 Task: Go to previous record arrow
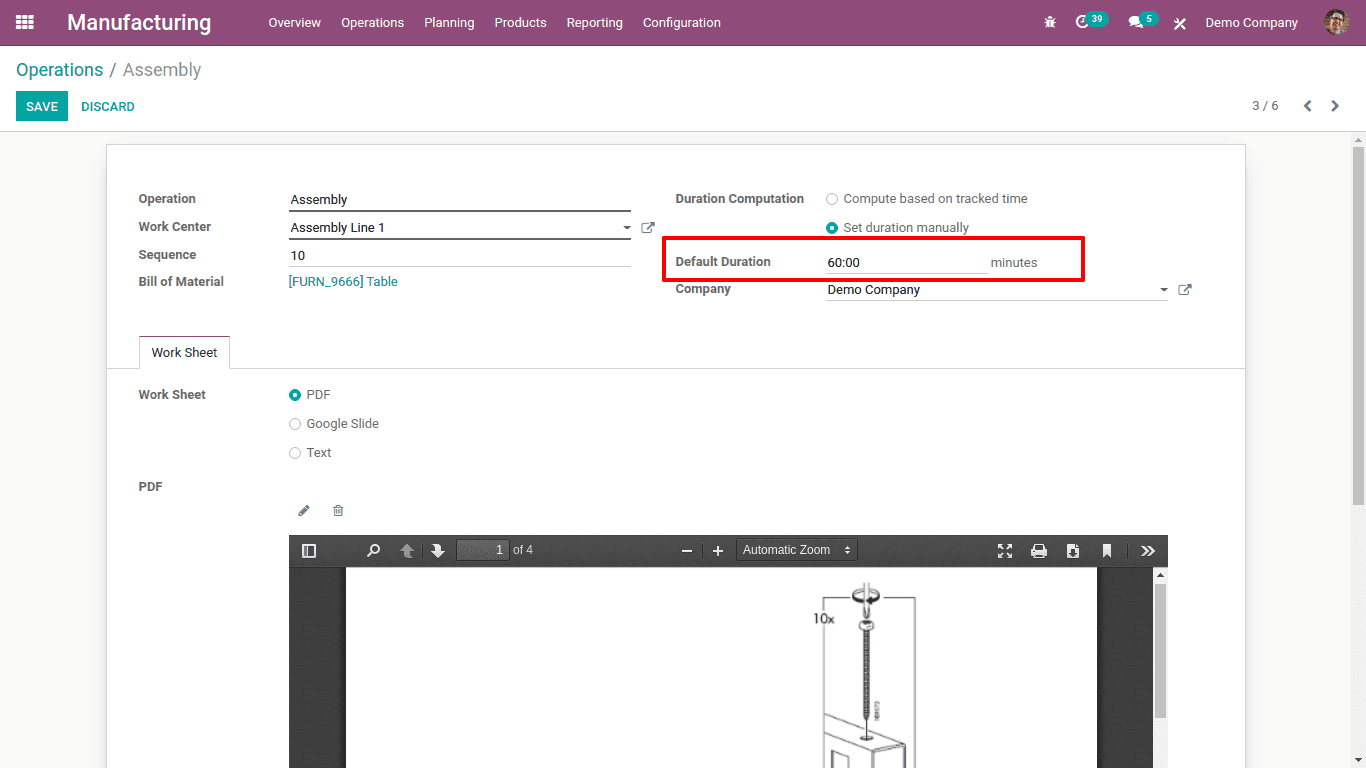pyautogui.click(x=1307, y=106)
